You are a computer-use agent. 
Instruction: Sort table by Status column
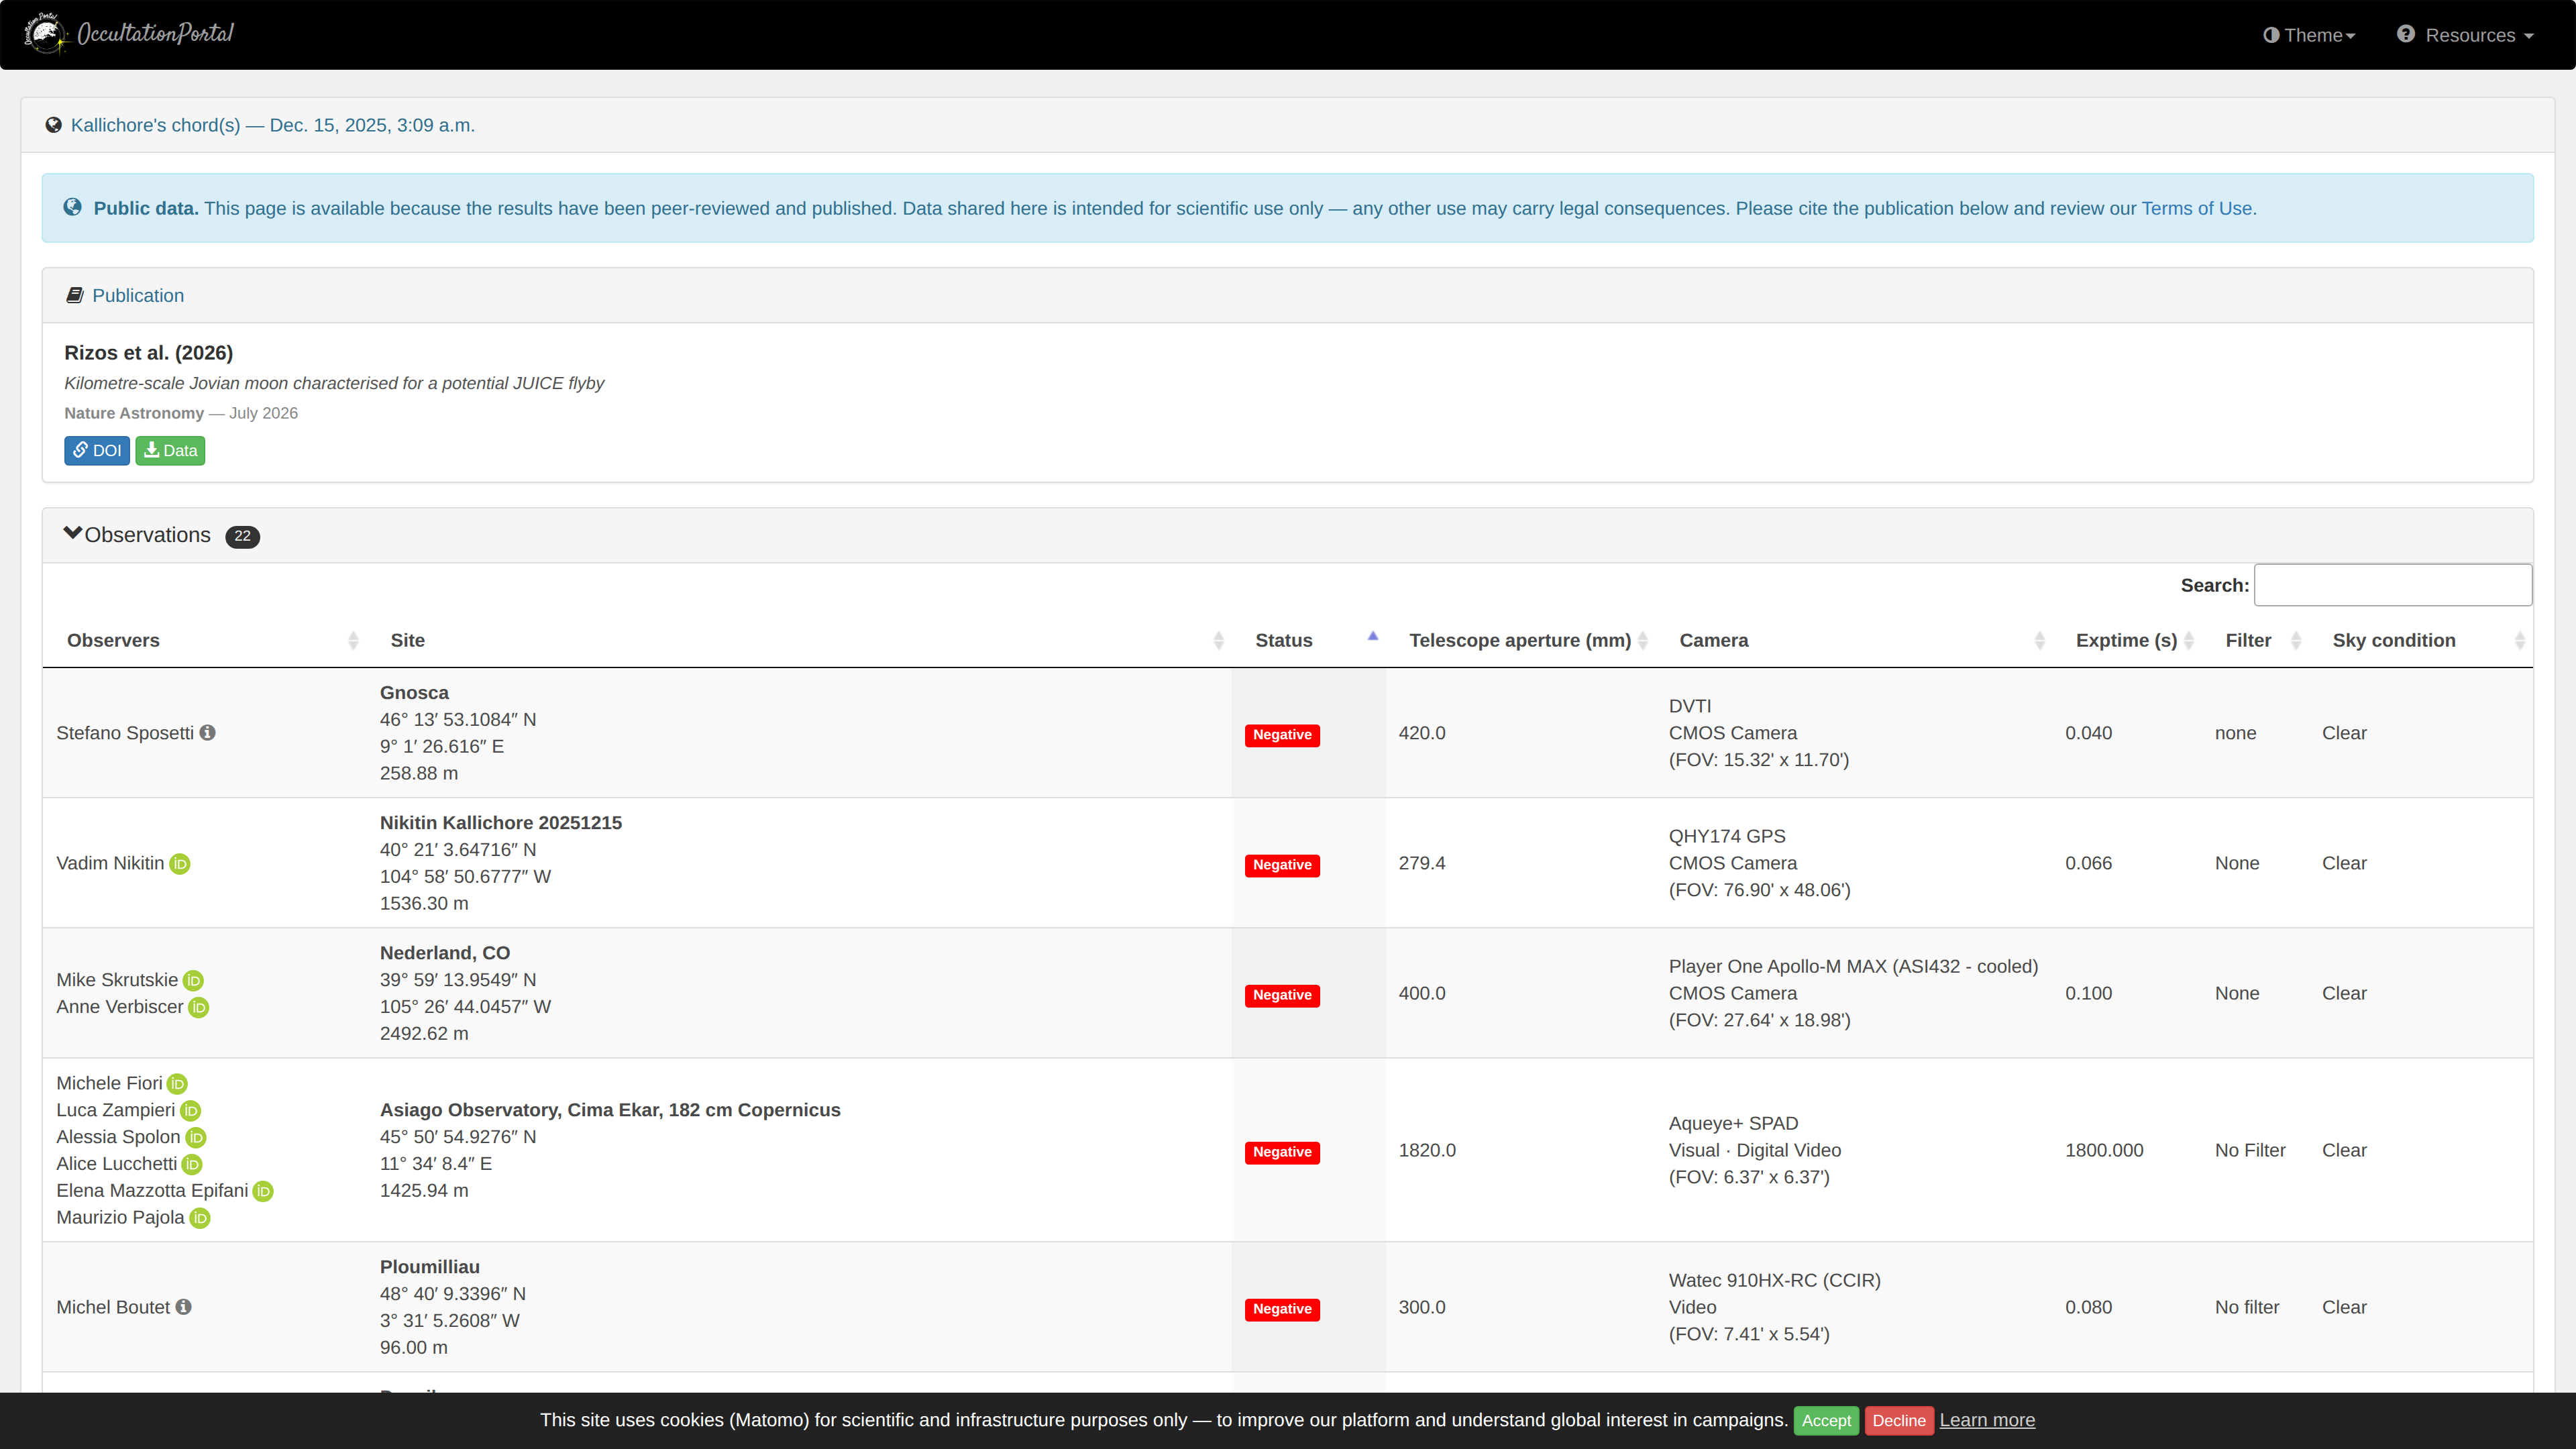(x=1309, y=640)
